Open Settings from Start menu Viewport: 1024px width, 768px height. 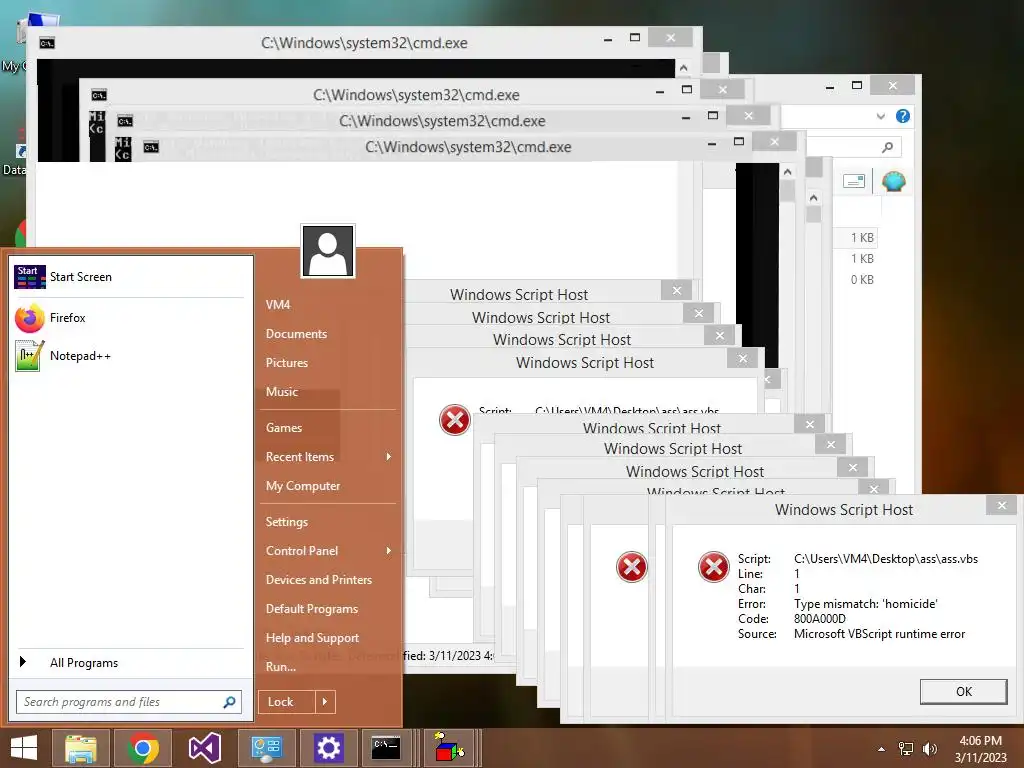point(286,522)
